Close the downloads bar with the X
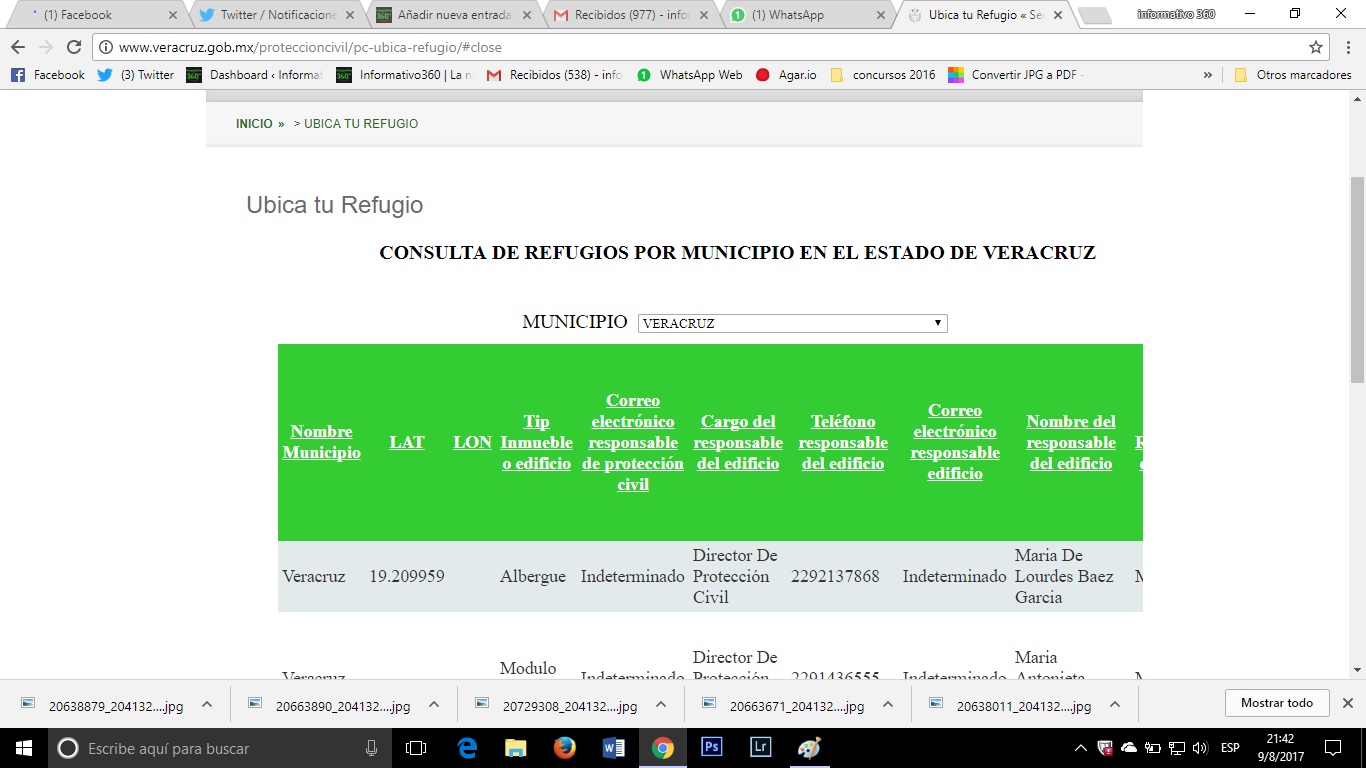Viewport: 1366px width, 768px height. pyautogui.click(x=1347, y=703)
